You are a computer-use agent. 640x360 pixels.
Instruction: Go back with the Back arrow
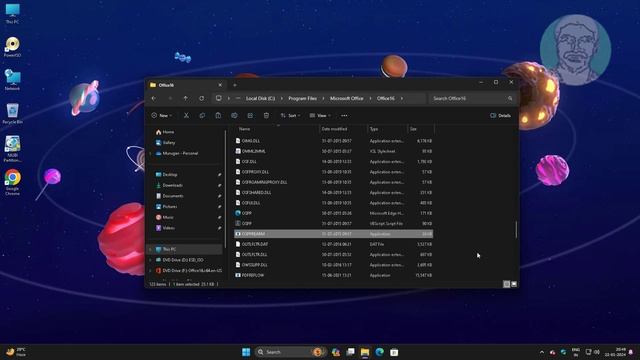pos(154,98)
